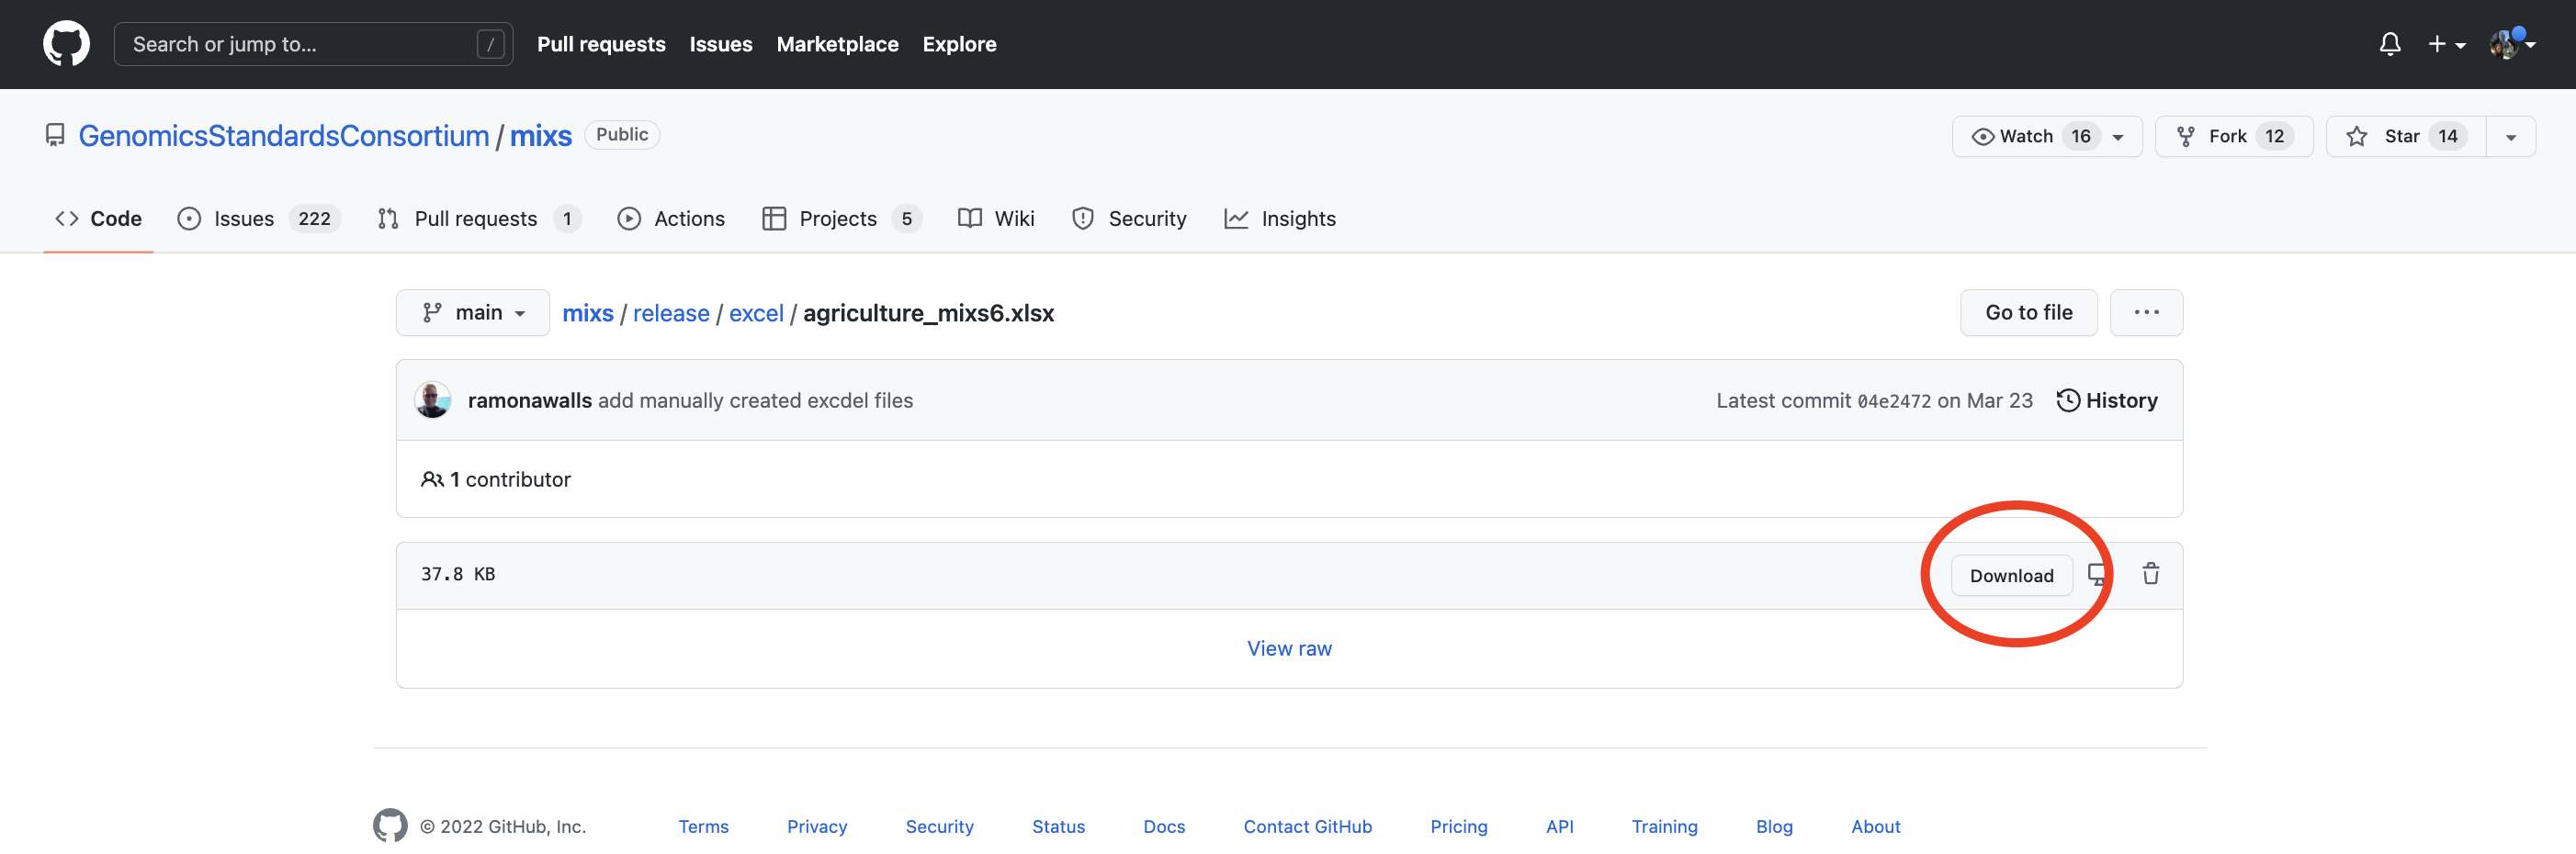
Task: Open the Blog footer link
Action: tap(1774, 827)
